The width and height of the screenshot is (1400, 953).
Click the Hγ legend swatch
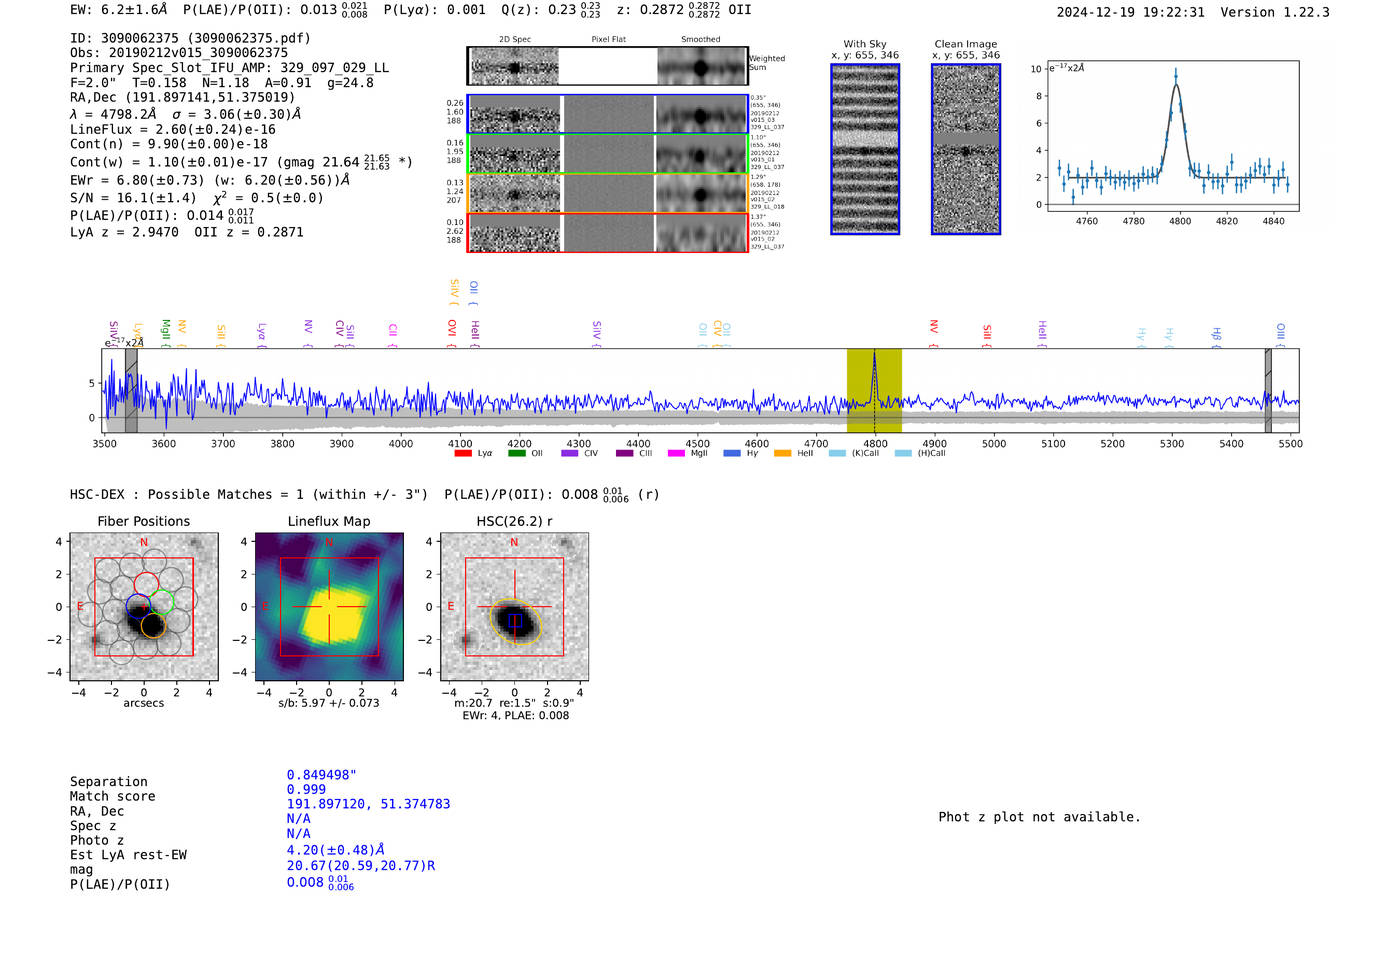[732, 454]
